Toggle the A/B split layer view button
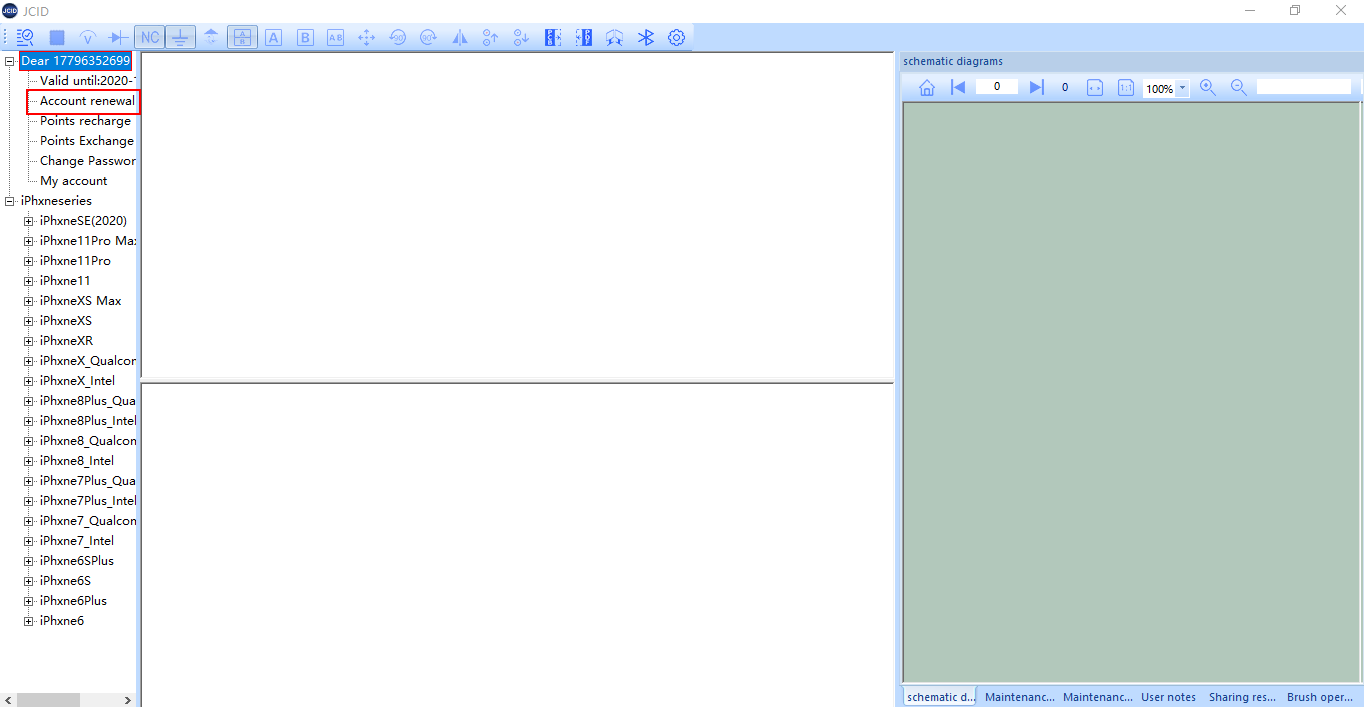Screen dimensions: 1364x707 tap(242, 38)
